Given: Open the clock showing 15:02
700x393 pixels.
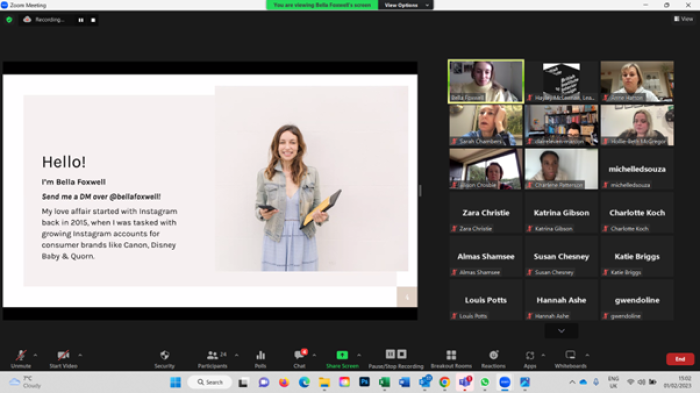Looking at the screenshot, I should click(678, 382).
